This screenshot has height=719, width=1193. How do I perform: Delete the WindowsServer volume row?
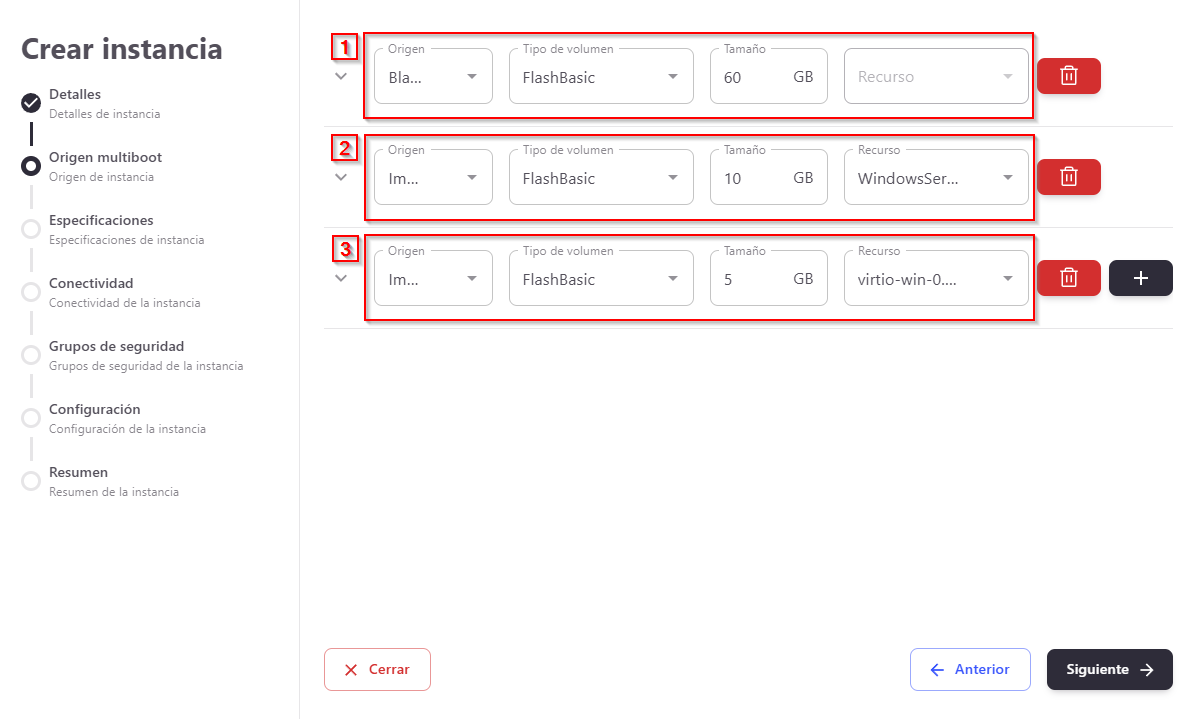point(1068,177)
